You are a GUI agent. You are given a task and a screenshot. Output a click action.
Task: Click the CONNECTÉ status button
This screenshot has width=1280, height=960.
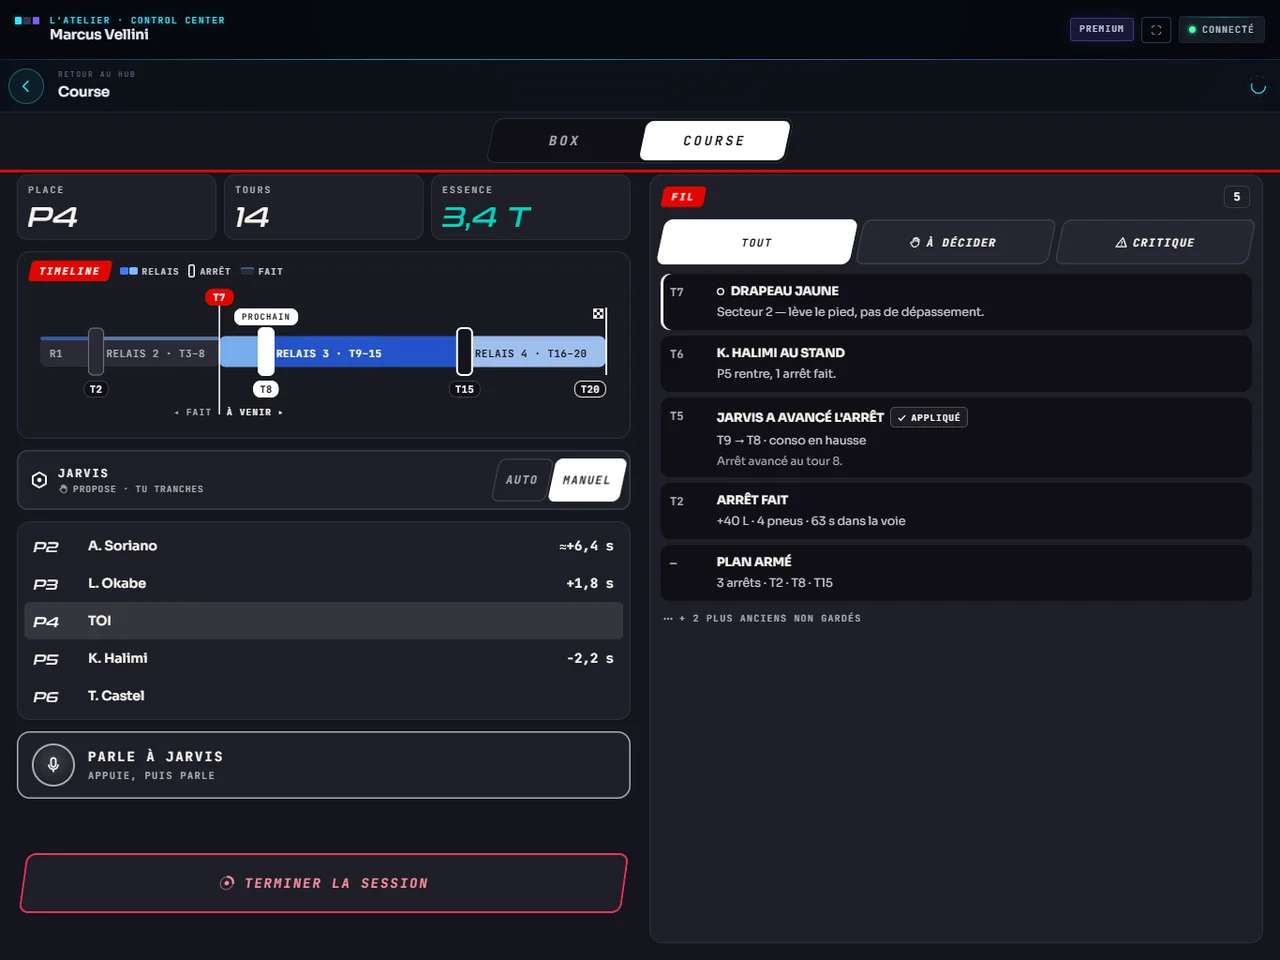[x=1221, y=30]
